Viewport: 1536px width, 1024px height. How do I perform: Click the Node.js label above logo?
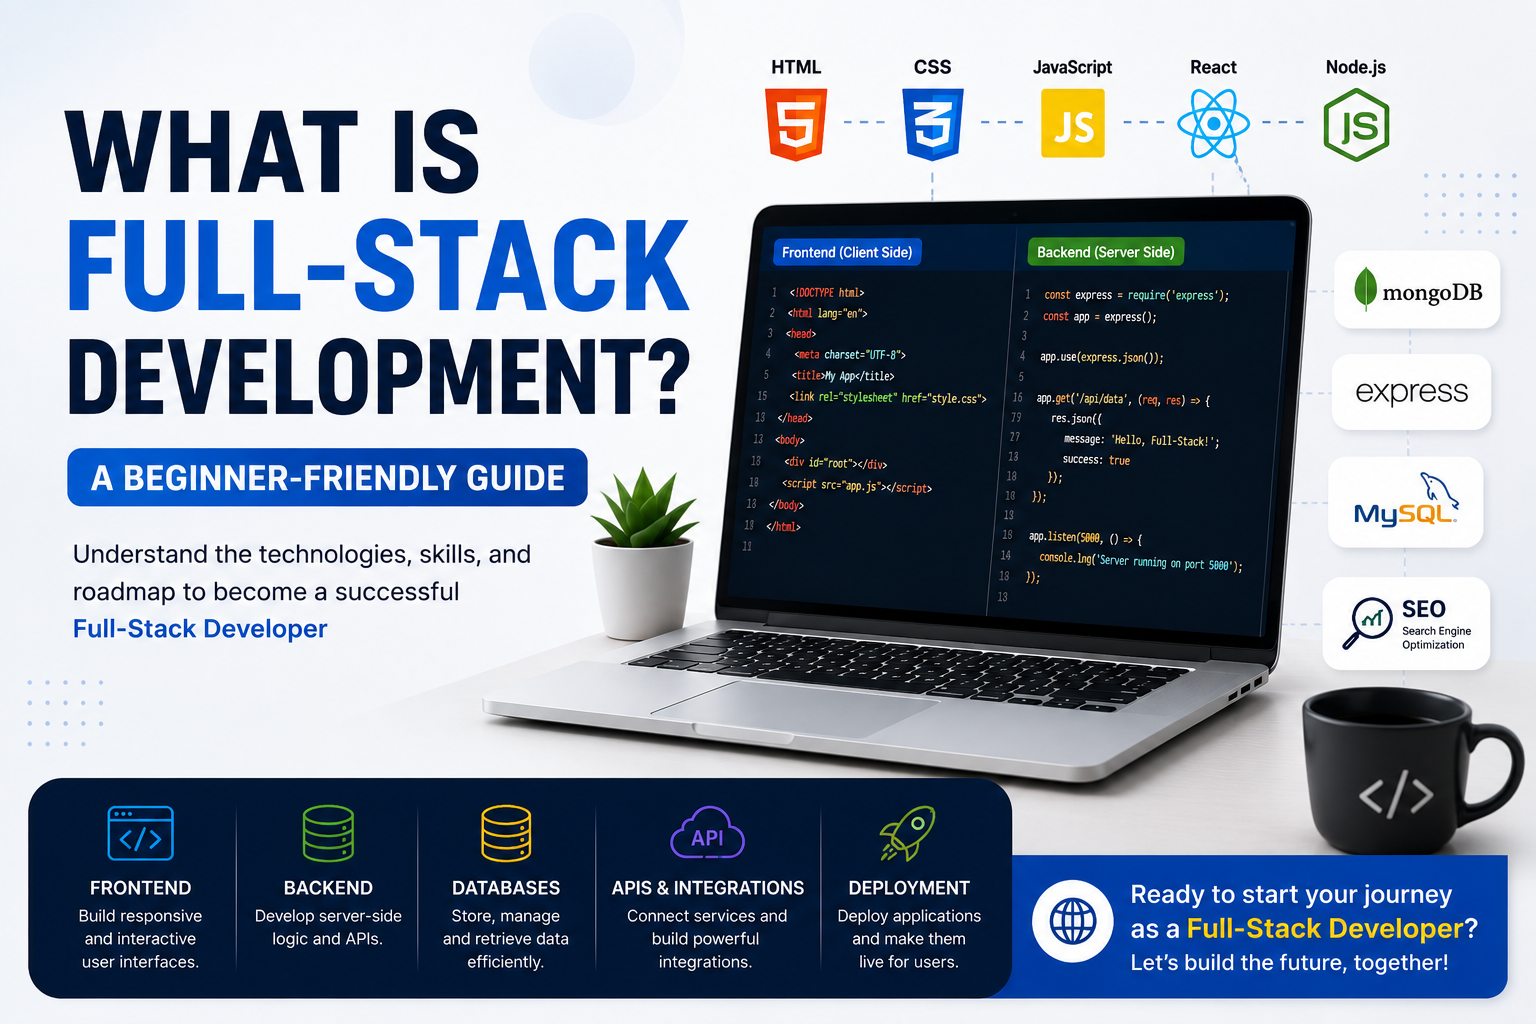pyautogui.click(x=1356, y=67)
